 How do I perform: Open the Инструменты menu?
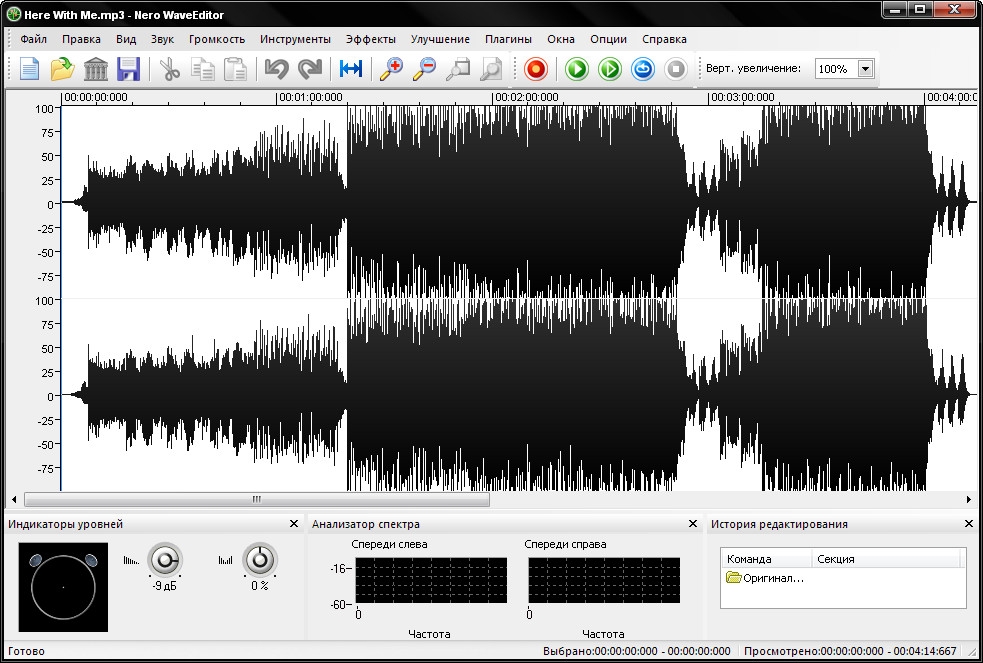pos(295,39)
